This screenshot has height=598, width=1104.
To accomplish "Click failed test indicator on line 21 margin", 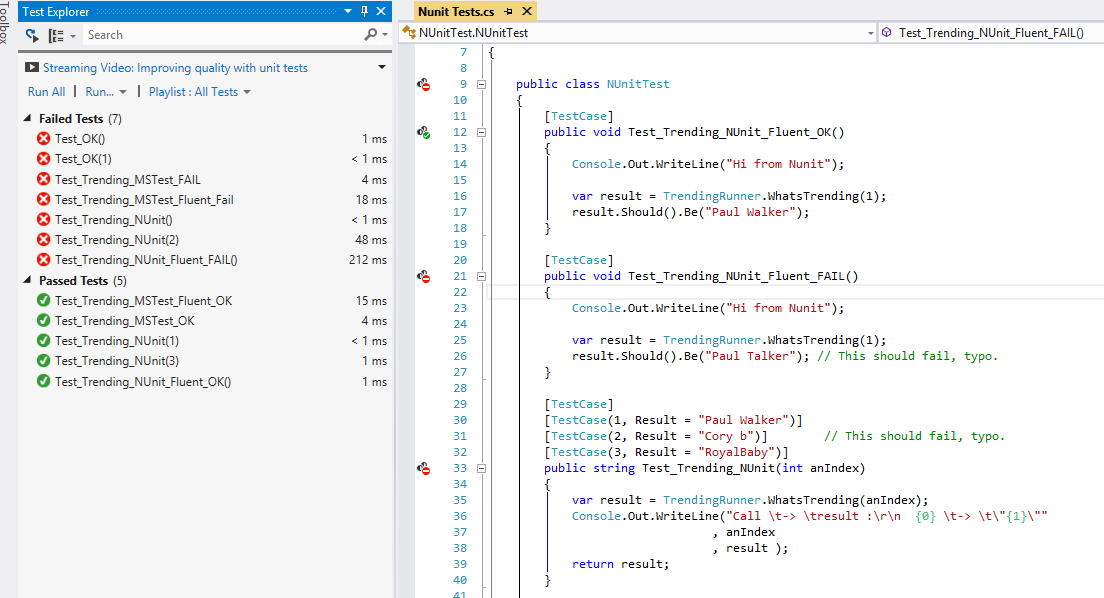I will click(x=424, y=277).
